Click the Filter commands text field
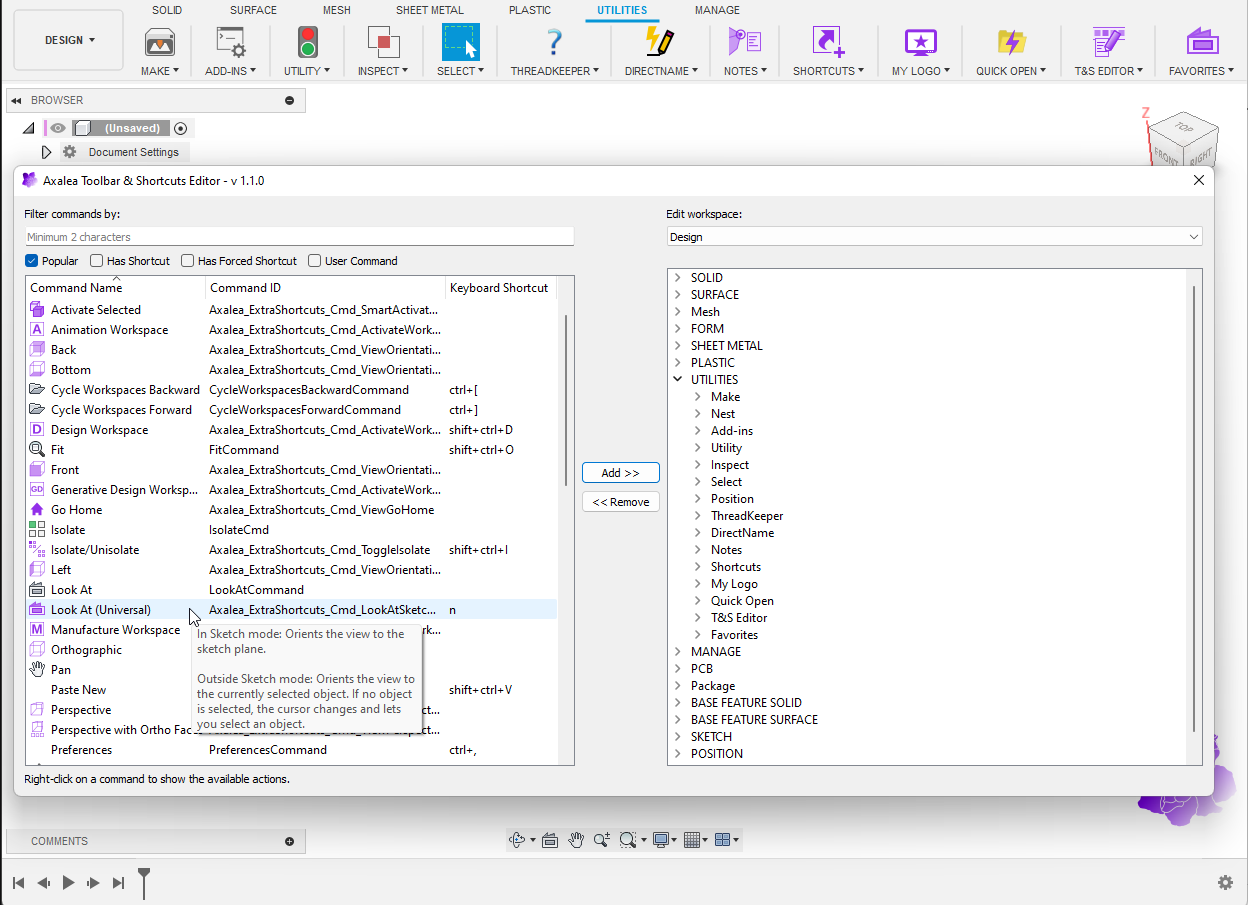 click(x=300, y=237)
